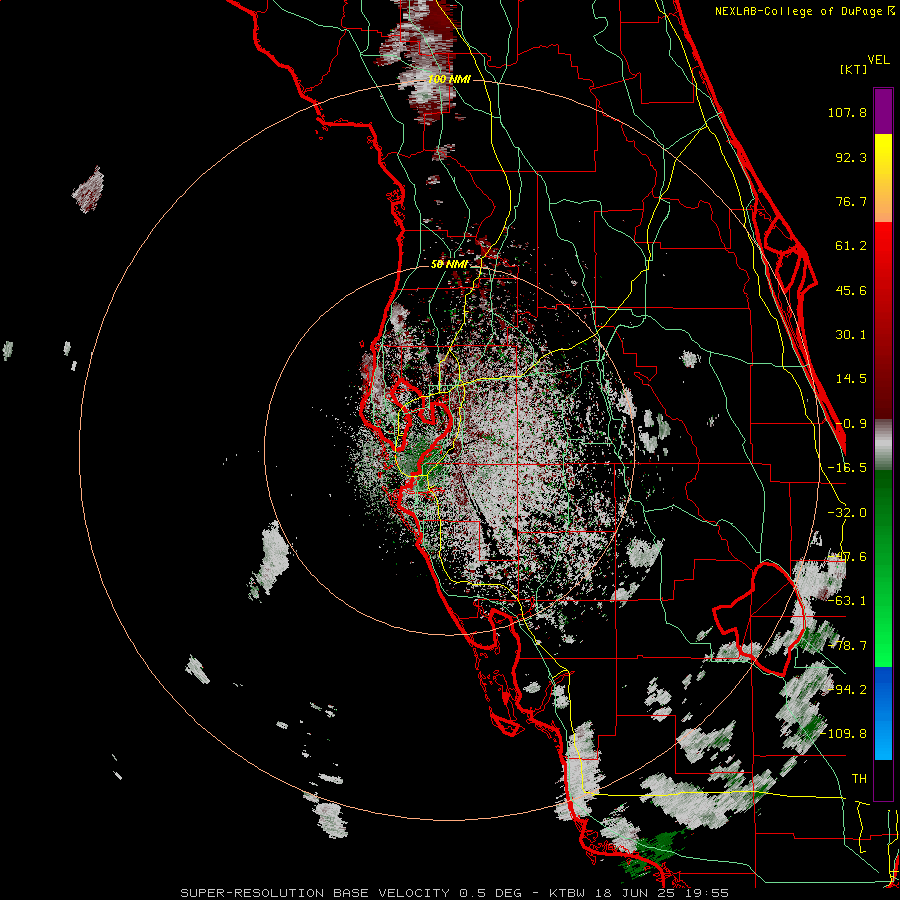Screen dimensions: 900x900
Task: Pick the yellow-orange segment of the velocity scale
Action: [x=883, y=178]
